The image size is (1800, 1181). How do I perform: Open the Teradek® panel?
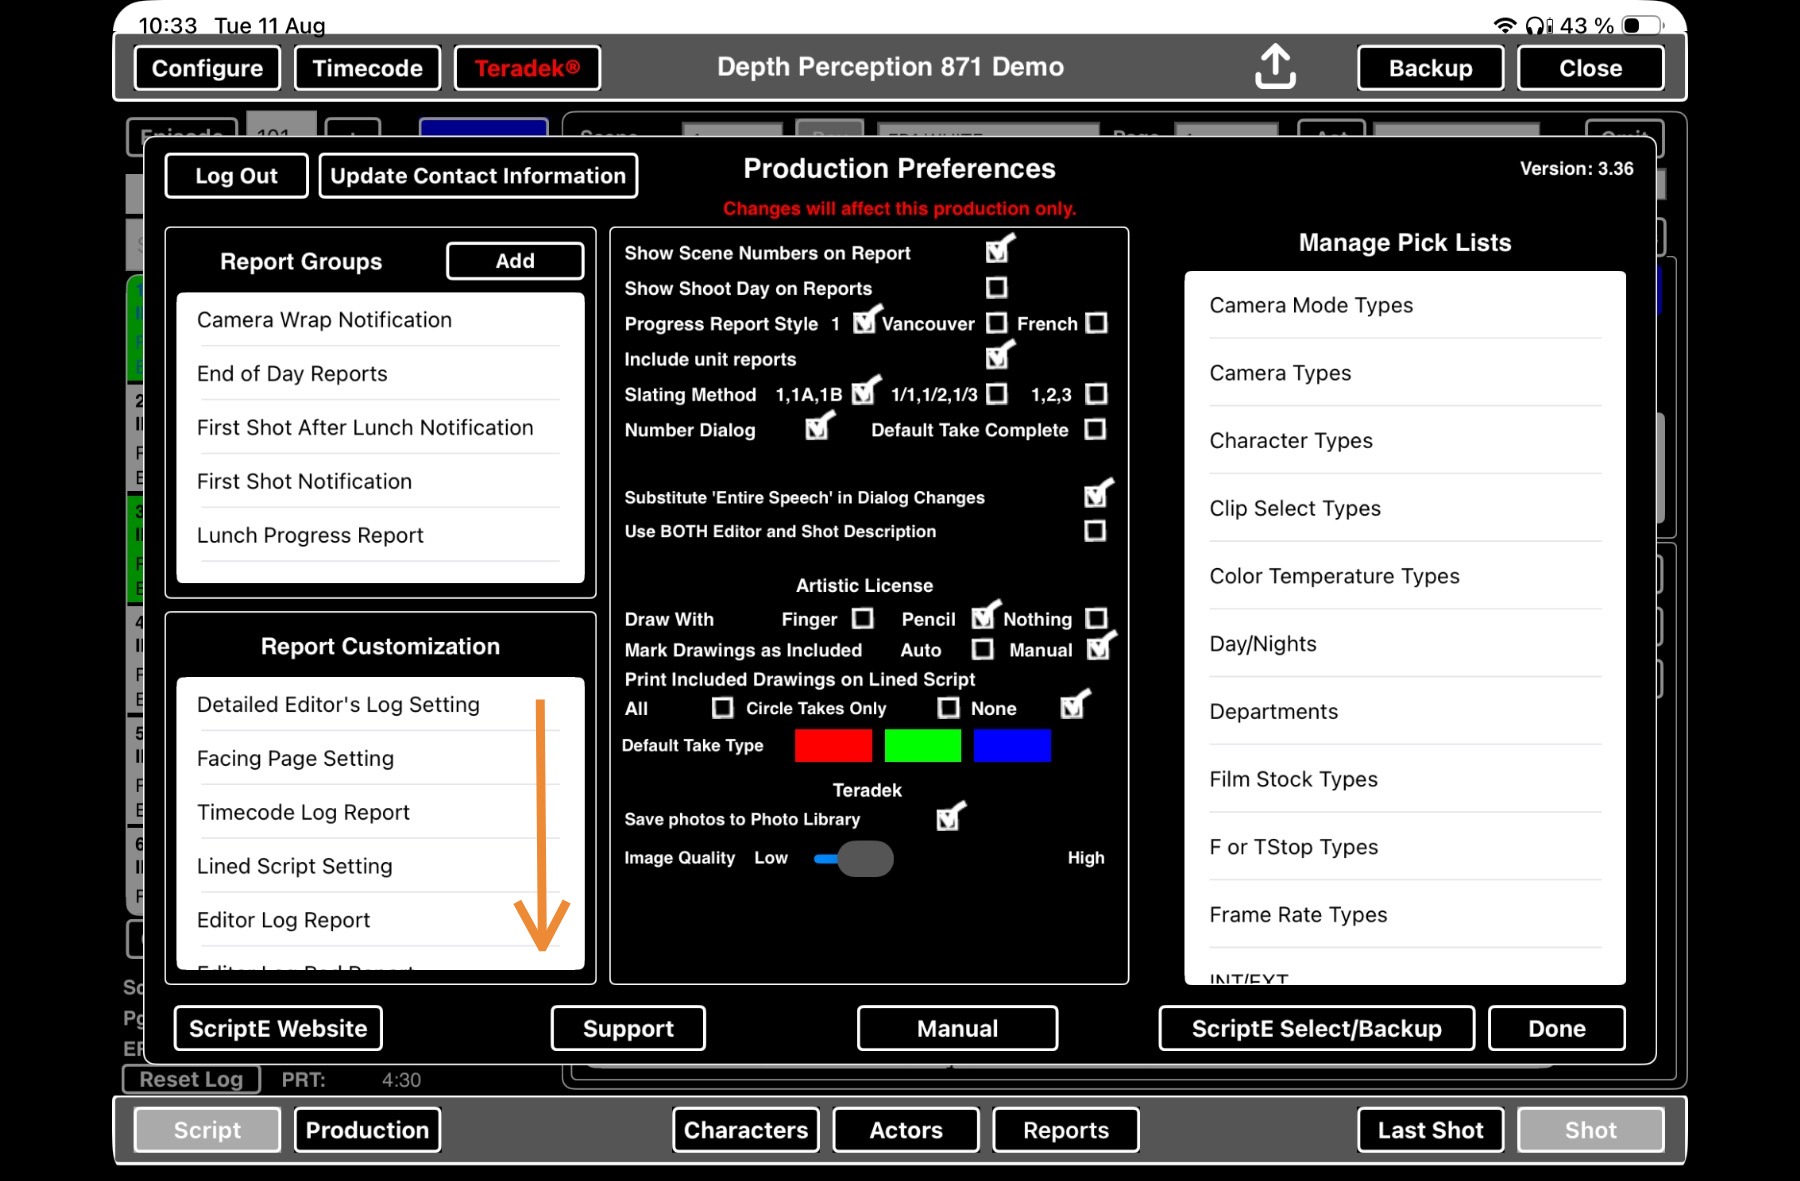click(x=527, y=68)
